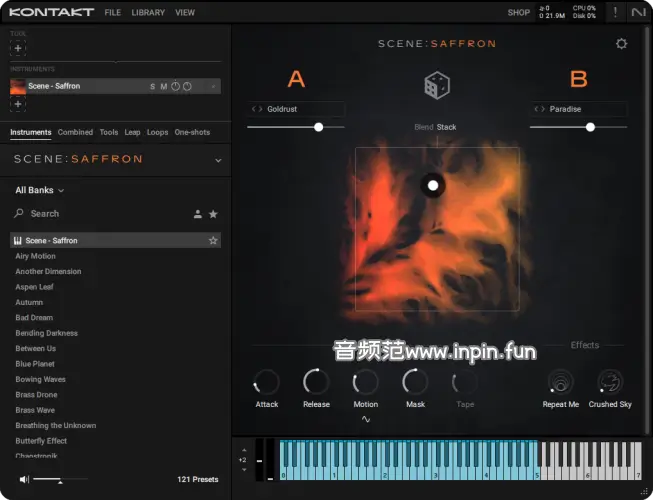Step sound B preset with arrows

tap(539, 109)
